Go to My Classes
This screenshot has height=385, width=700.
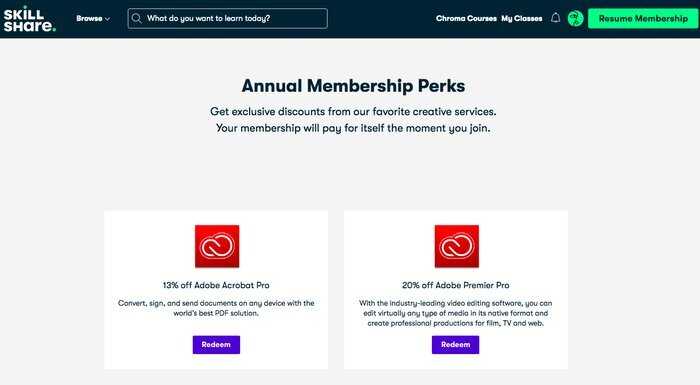(521, 18)
